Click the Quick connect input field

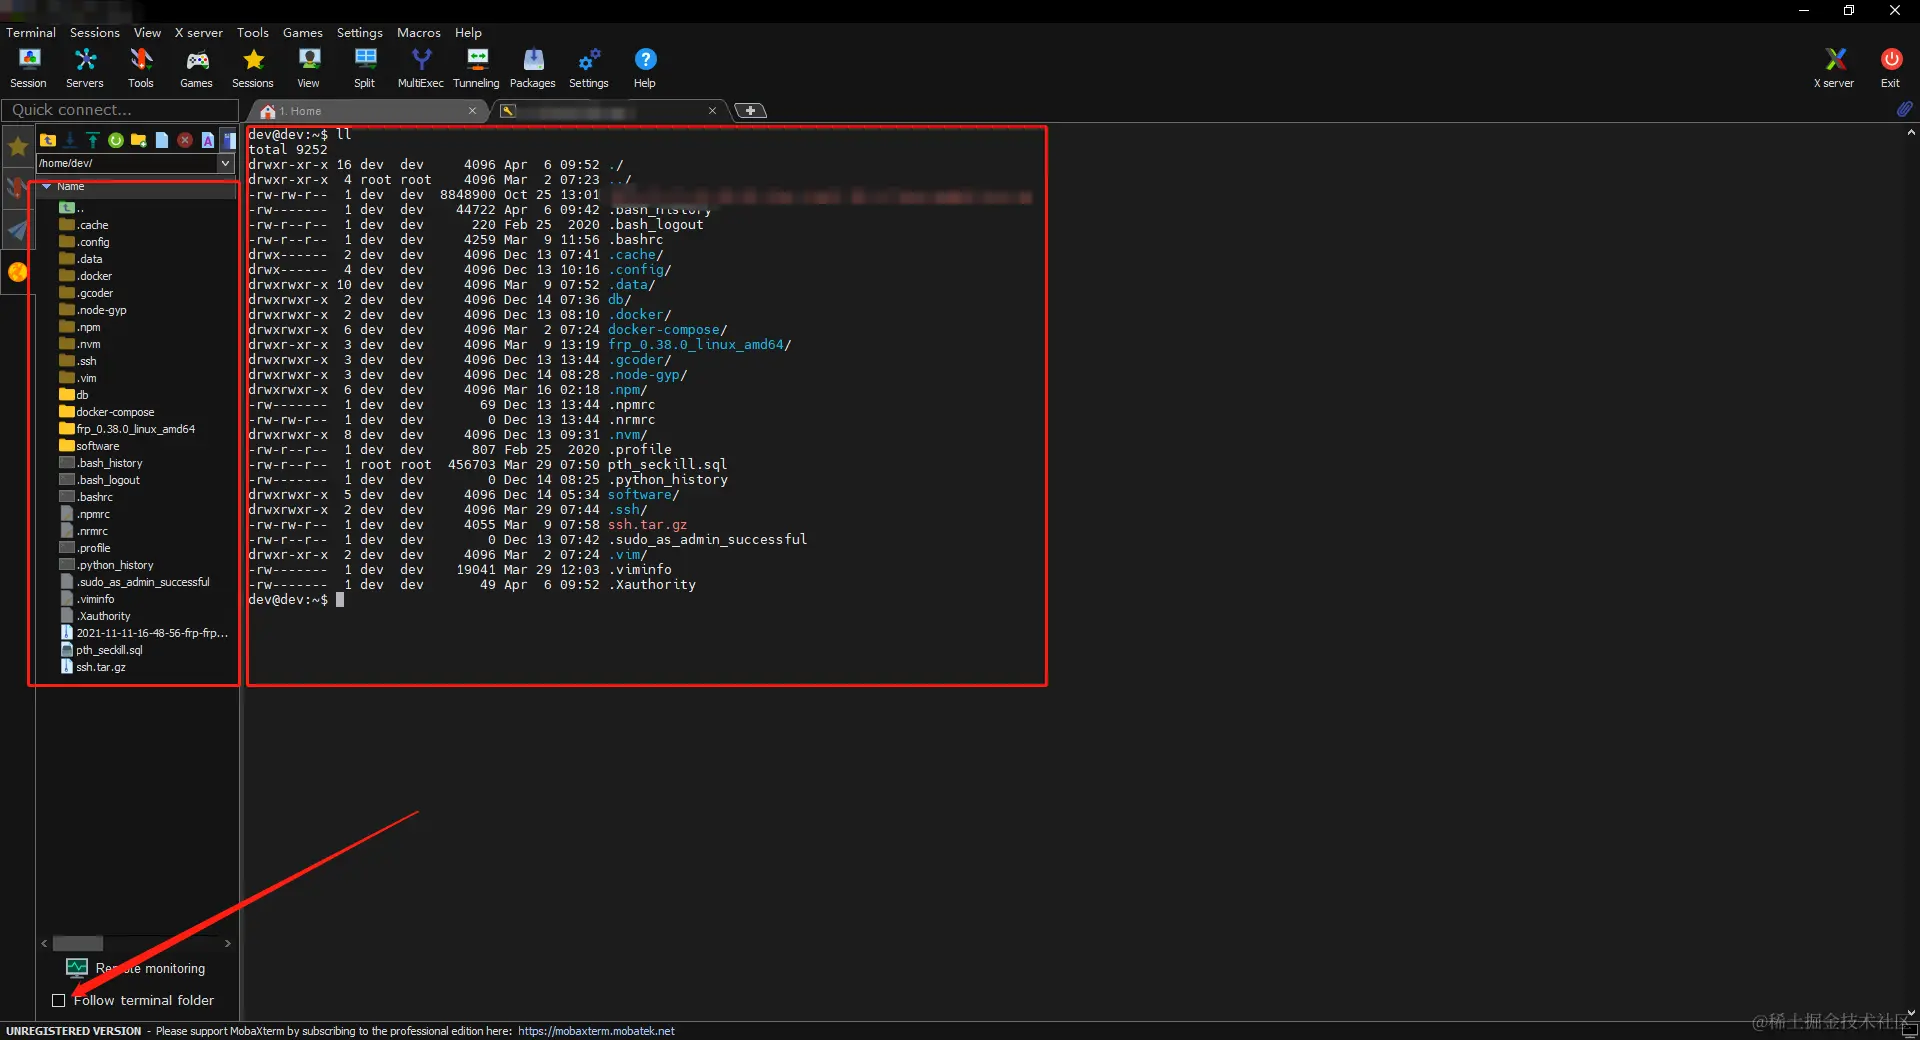pos(120,110)
